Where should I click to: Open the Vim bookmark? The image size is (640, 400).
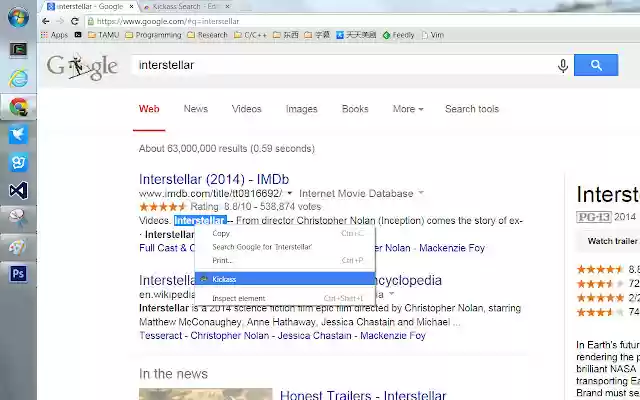pyautogui.click(x=433, y=35)
